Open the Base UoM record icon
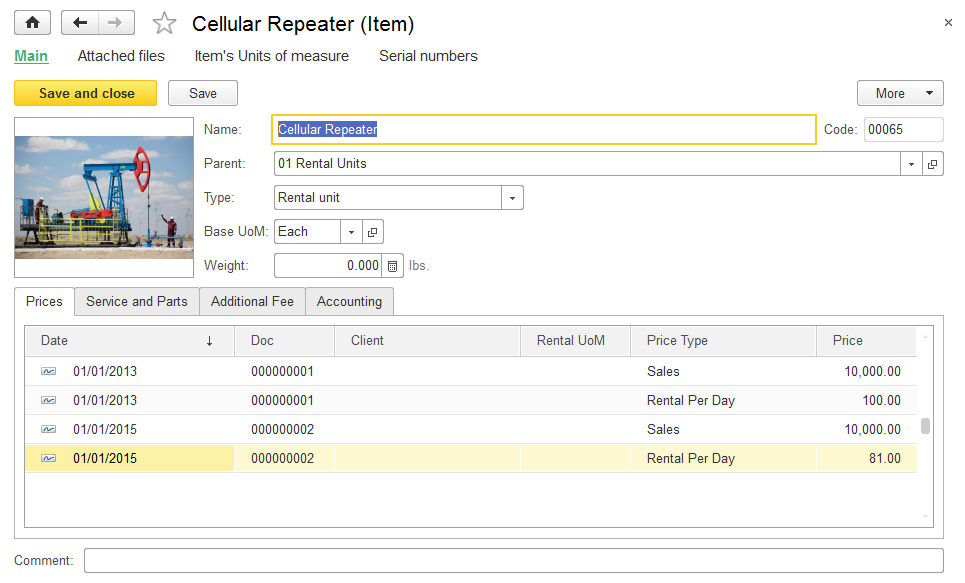Viewport: 965px width, 583px height. 372,232
